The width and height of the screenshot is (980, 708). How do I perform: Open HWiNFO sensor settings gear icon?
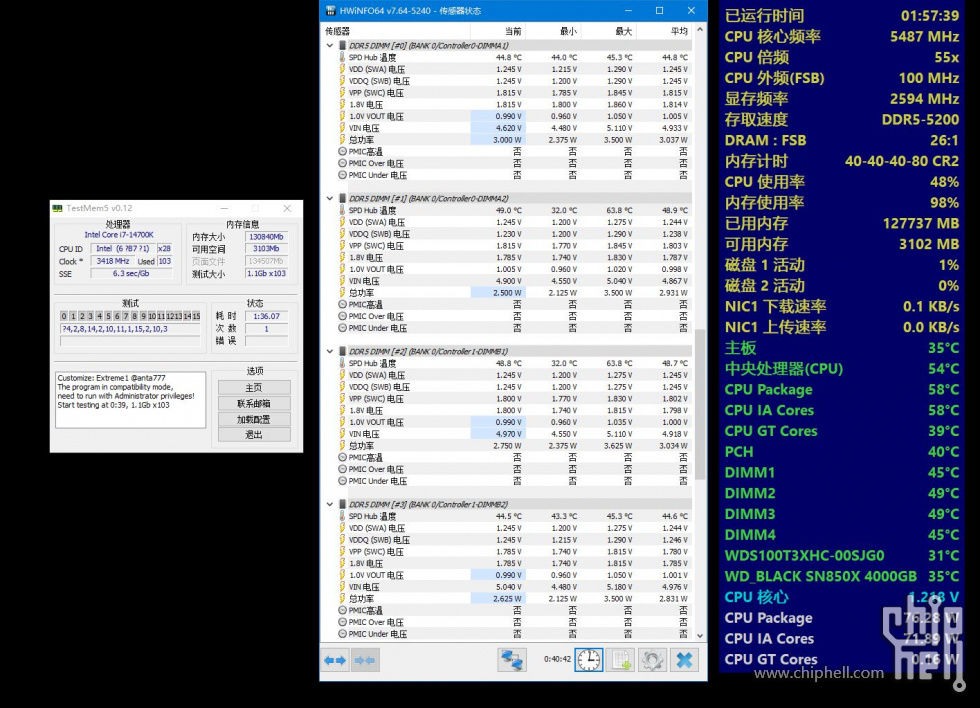tap(652, 661)
